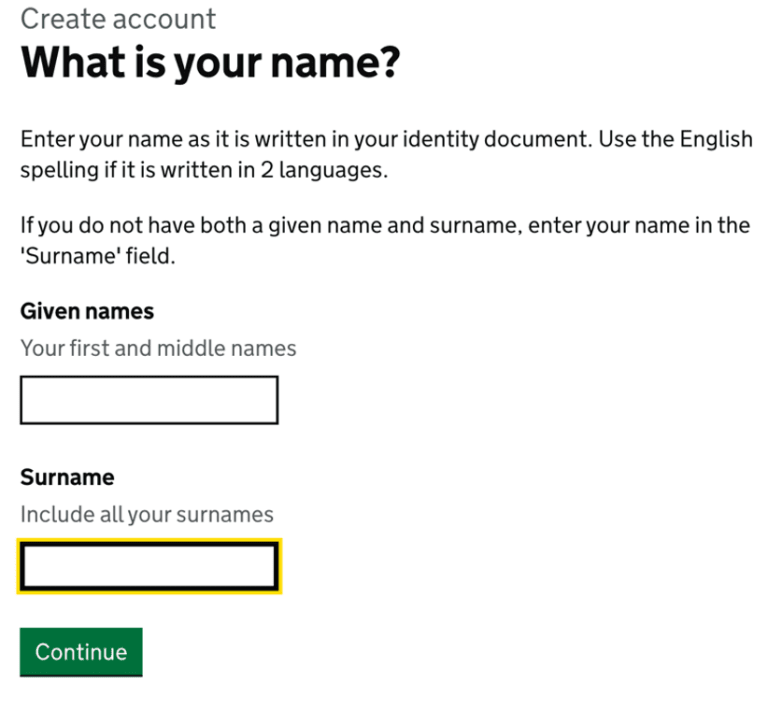Click the 'What is your name?' heading
This screenshot has height=712, width=768.
click(x=210, y=64)
